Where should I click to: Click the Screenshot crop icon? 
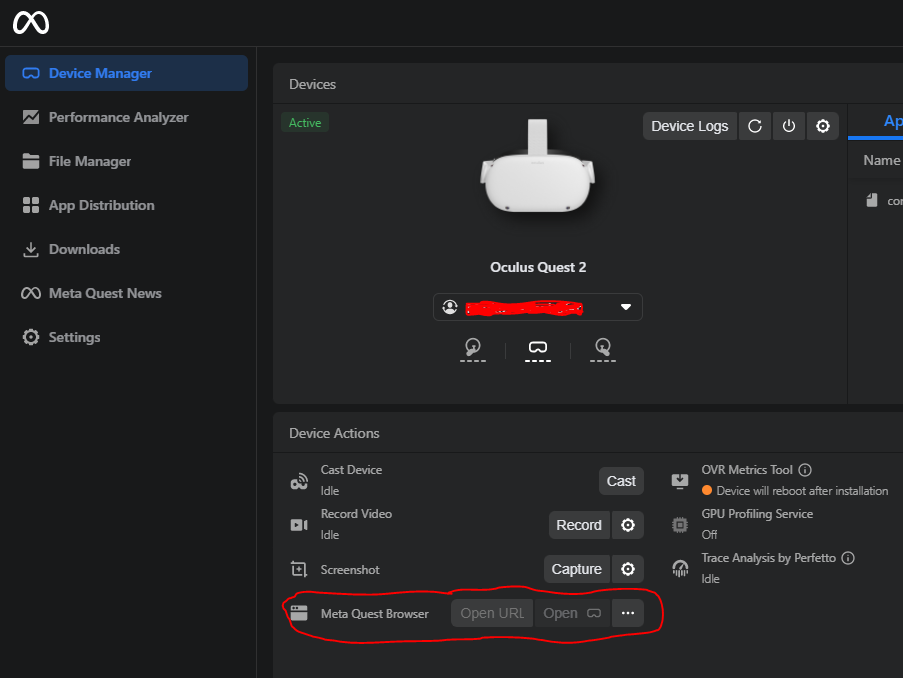(x=299, y=569)
